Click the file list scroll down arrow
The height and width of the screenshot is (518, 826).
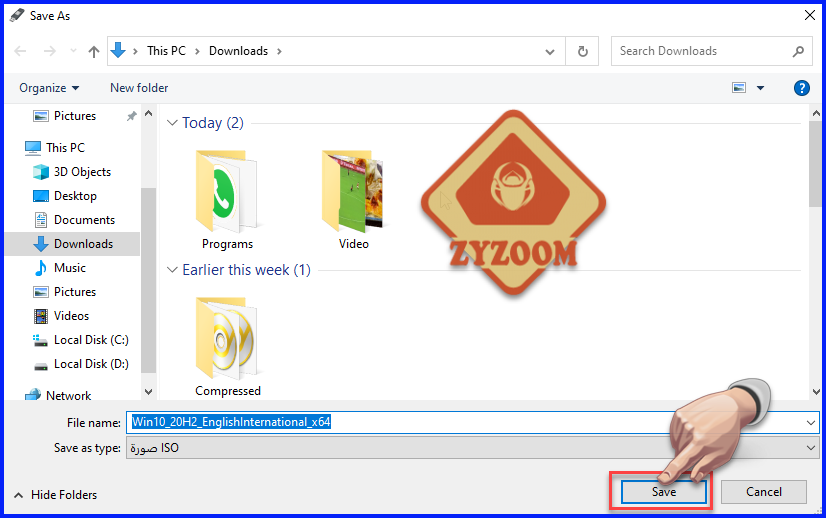point(817,392)
